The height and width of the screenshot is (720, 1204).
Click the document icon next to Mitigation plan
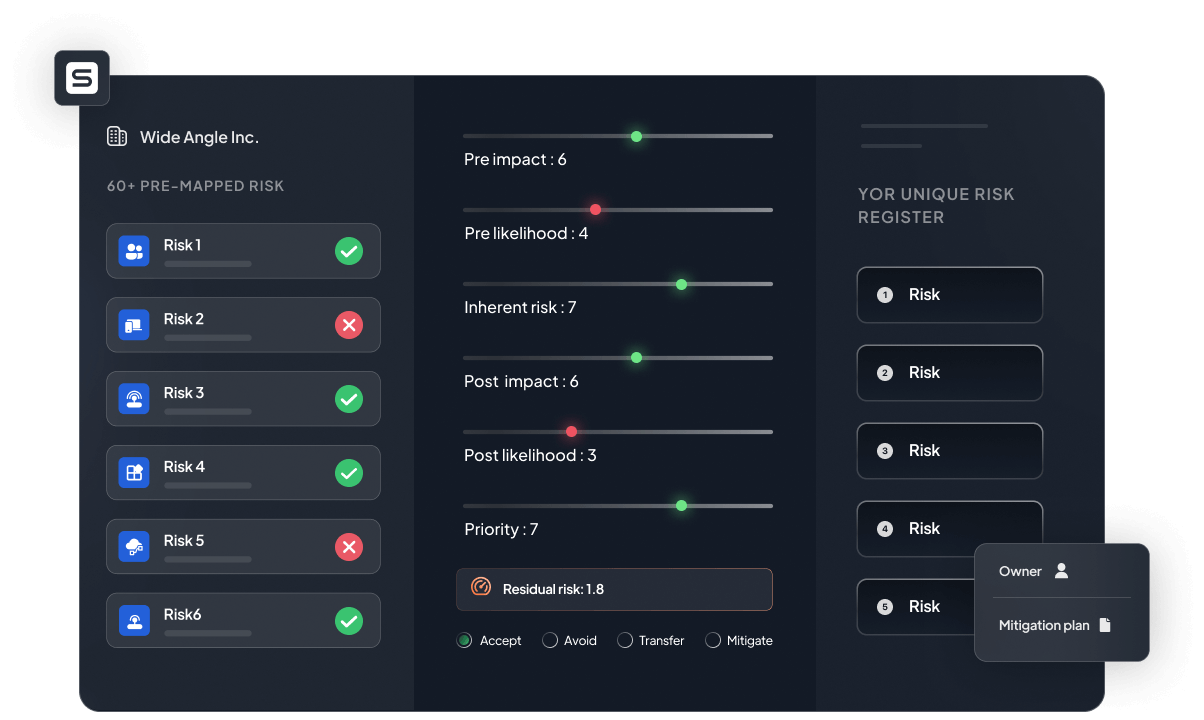pos(1105,625)
